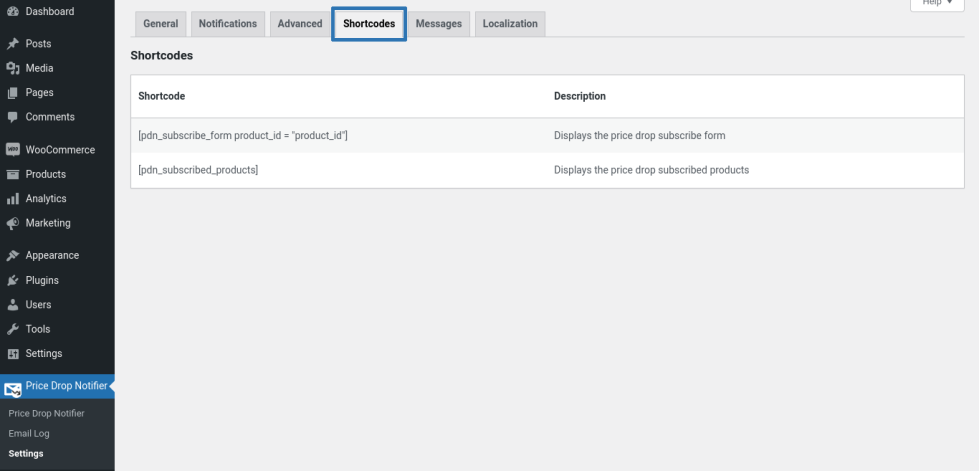Click the Posts pushpin icon
The image size is (979, 471).
point(13,44)
